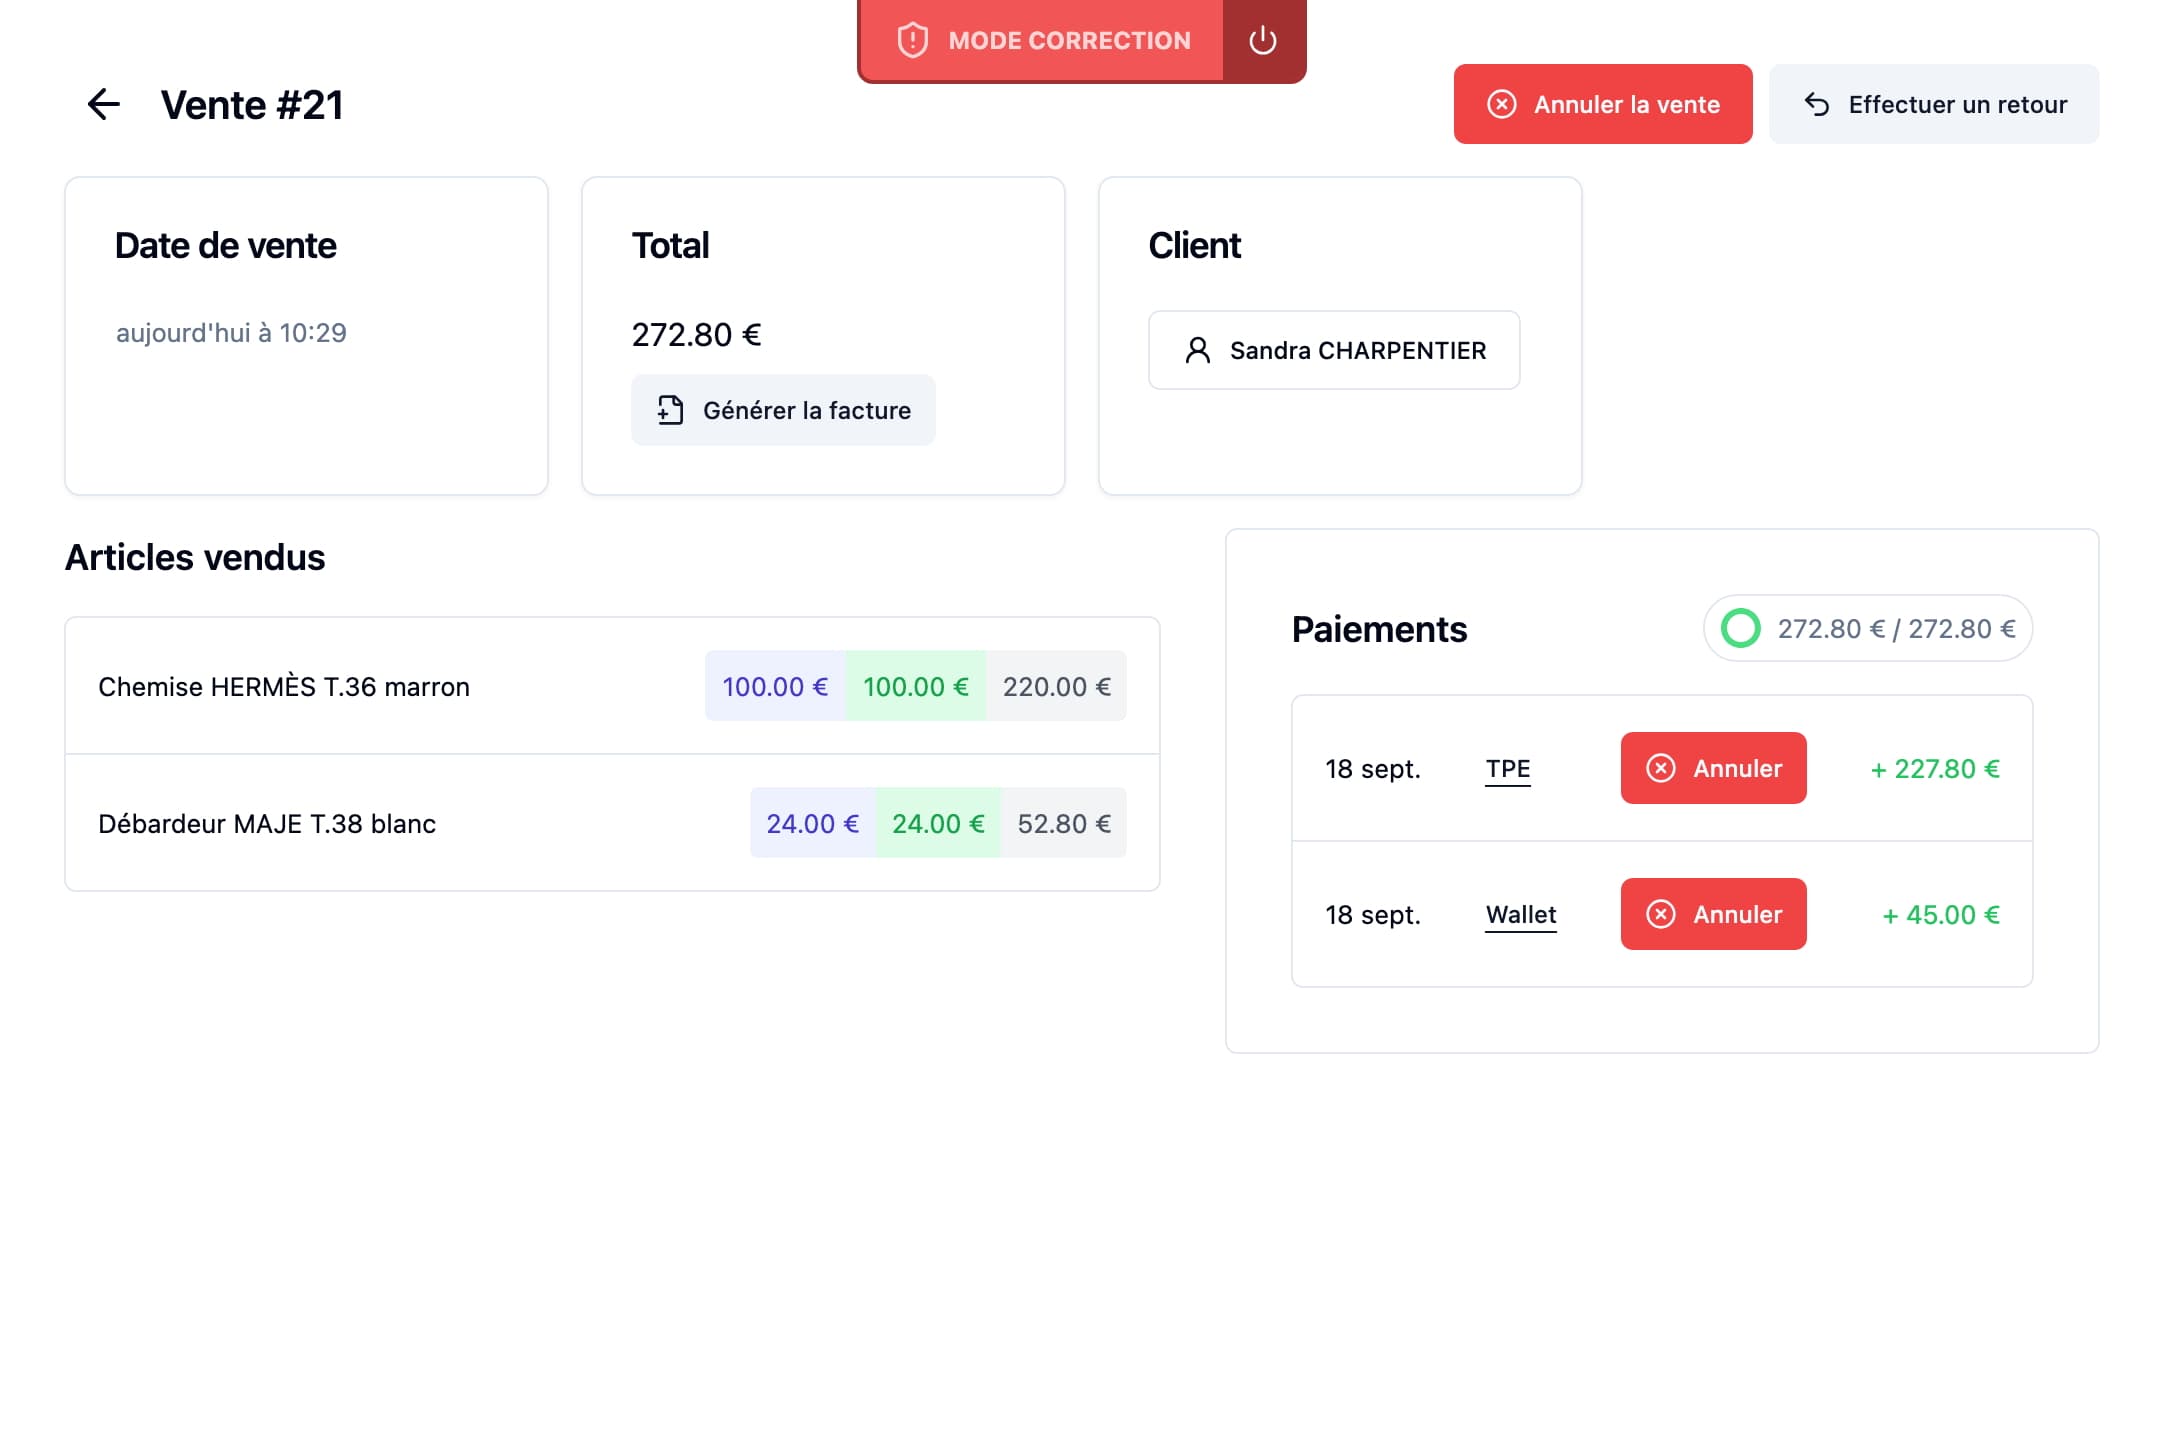
Task: Click the blue 100.00 € price on Chemise HERMÈS
Action: point(775,686)
